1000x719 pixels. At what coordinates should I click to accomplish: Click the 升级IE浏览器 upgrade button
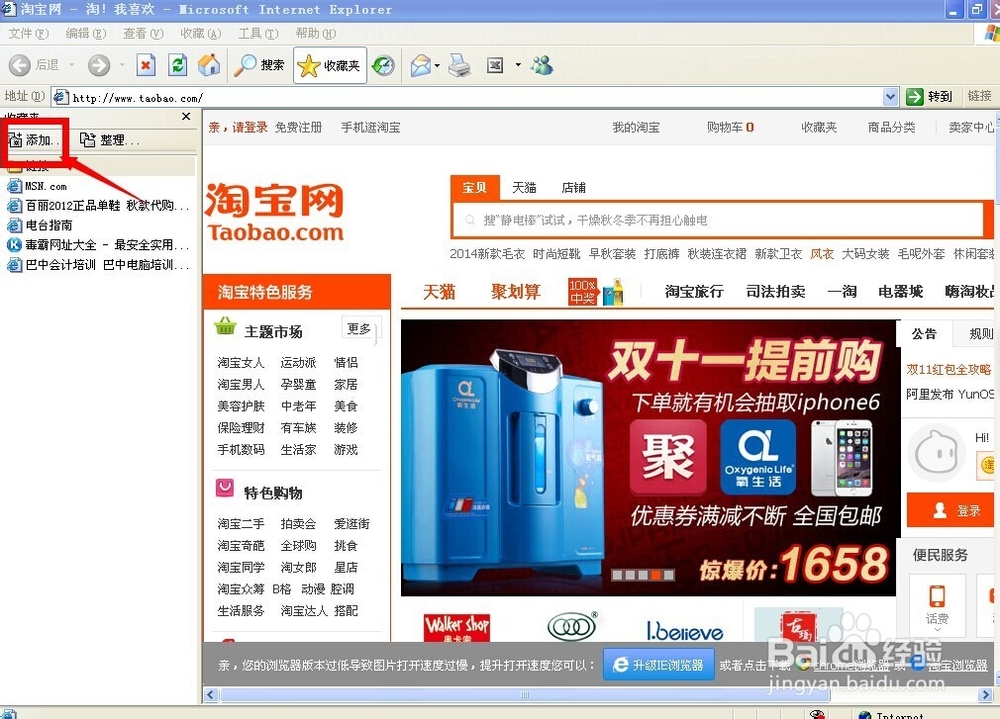coord(658,665)
